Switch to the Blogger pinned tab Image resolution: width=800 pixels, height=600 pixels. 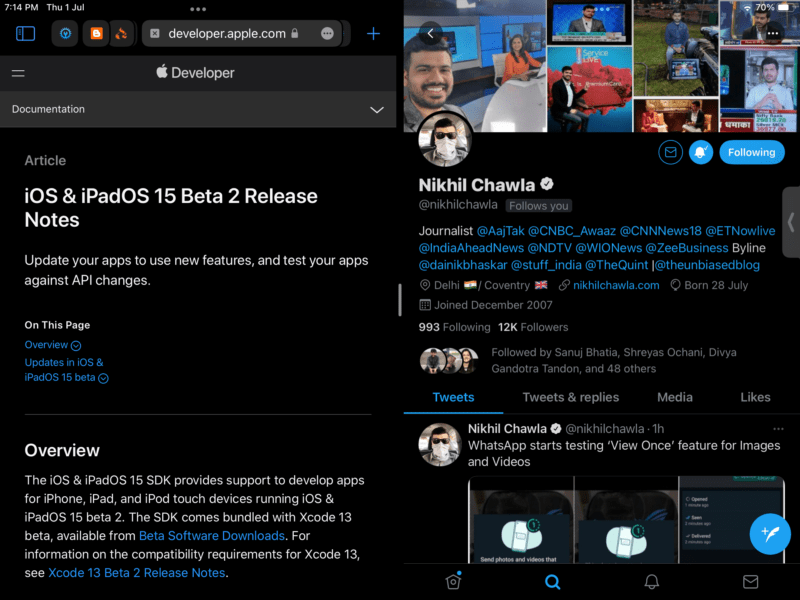[x=96, y=34]
